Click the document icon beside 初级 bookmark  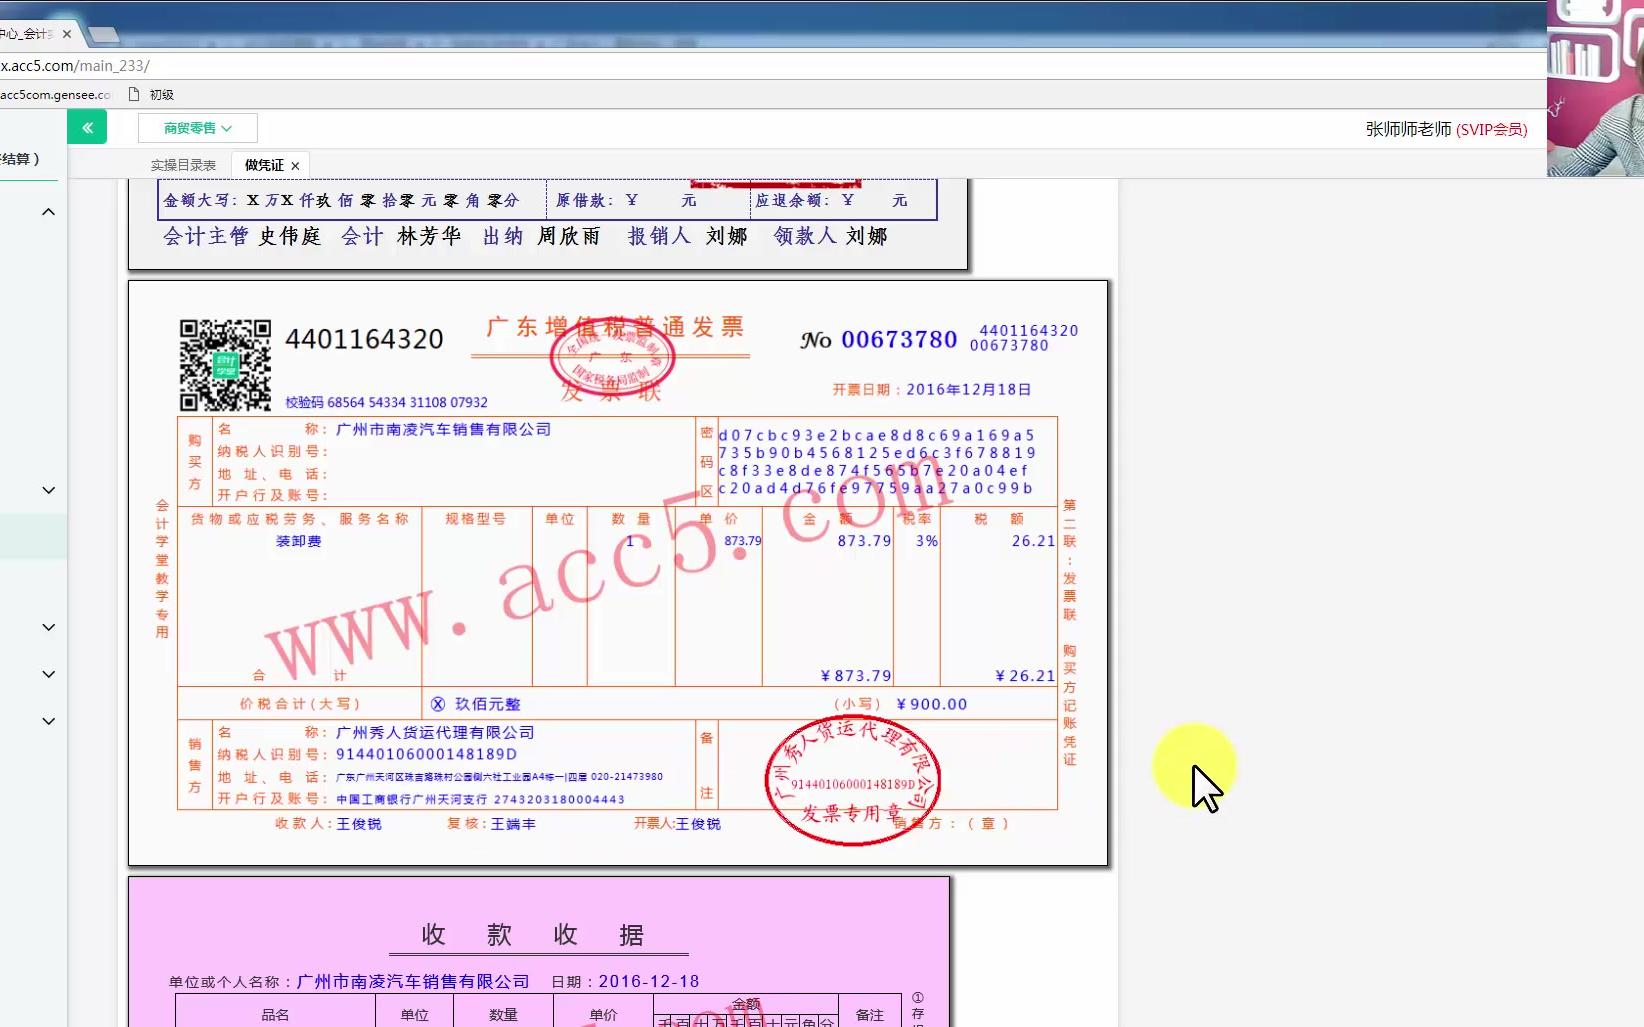click(132, 93)
